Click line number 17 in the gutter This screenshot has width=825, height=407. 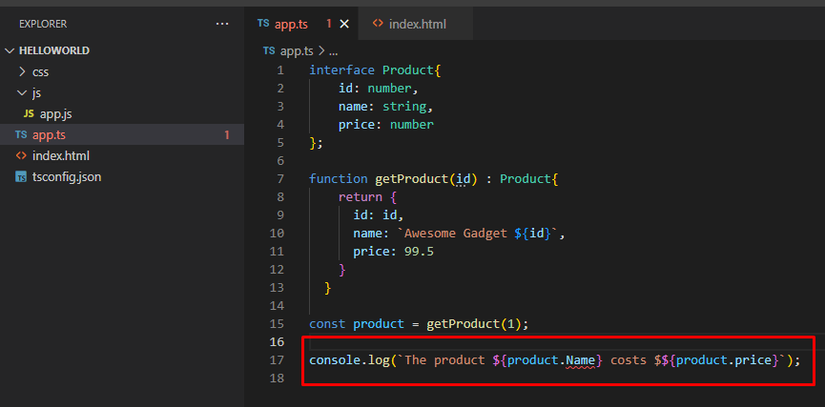click(277, 360)
